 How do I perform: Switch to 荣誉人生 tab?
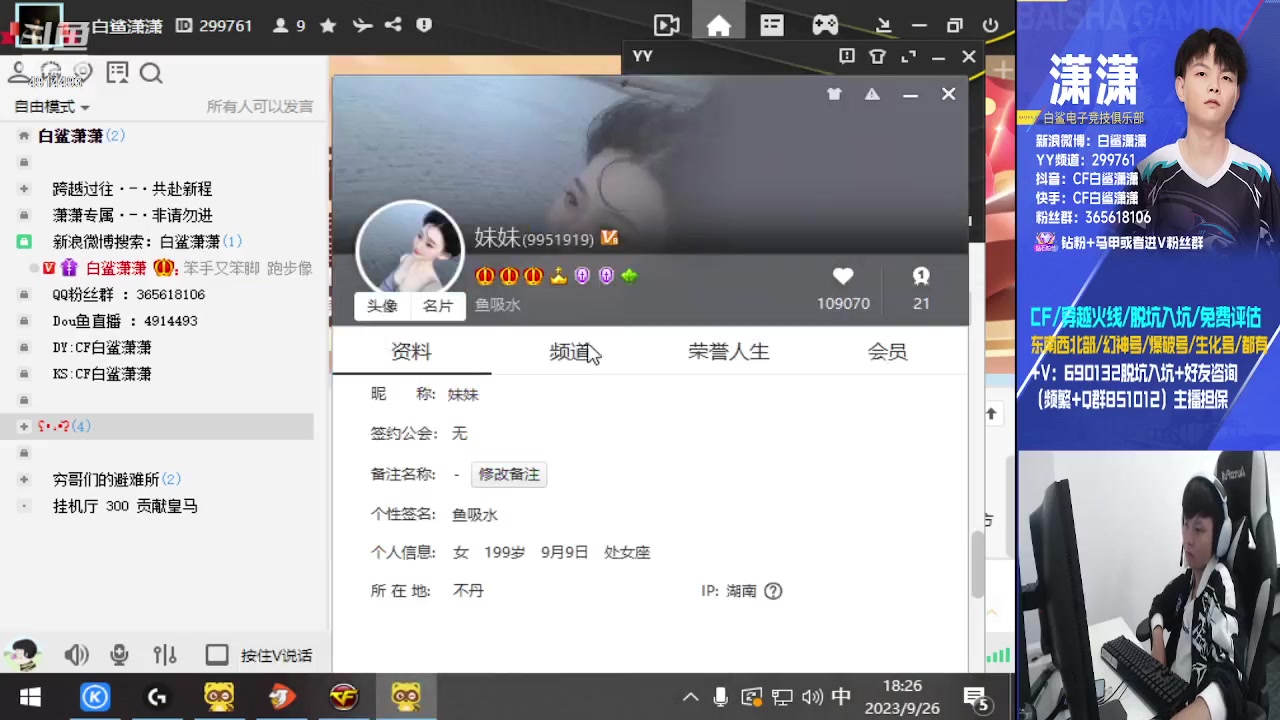point(729,352)
